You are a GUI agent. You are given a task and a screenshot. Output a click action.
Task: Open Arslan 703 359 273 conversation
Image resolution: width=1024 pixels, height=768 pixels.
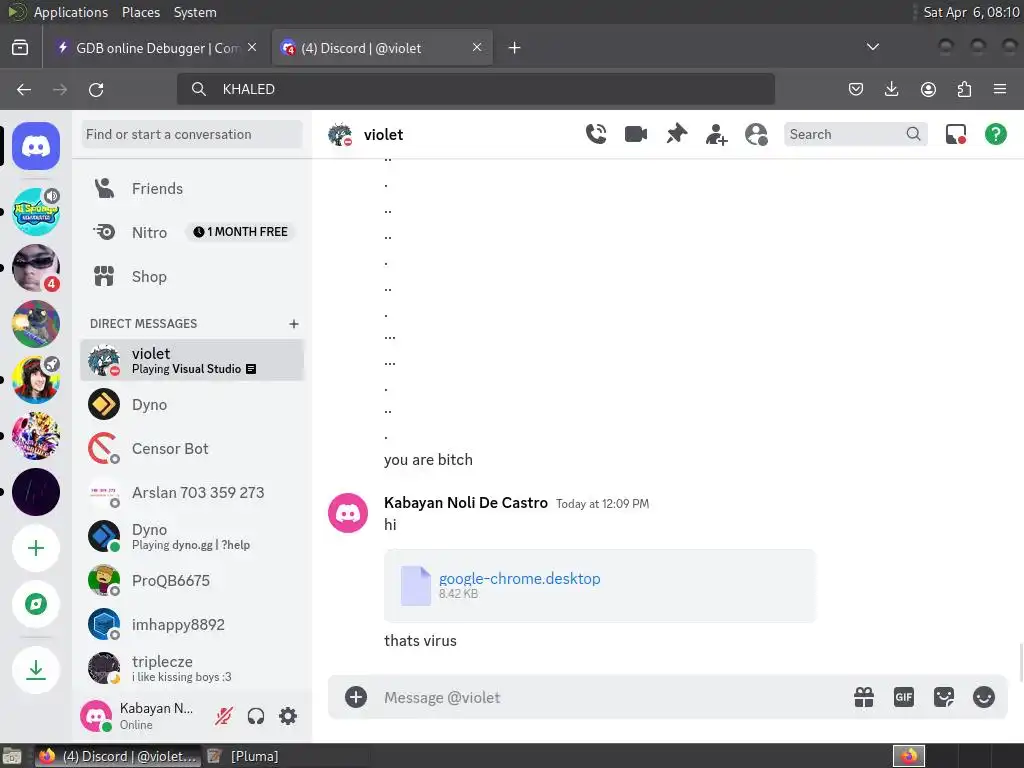[192, 492]
